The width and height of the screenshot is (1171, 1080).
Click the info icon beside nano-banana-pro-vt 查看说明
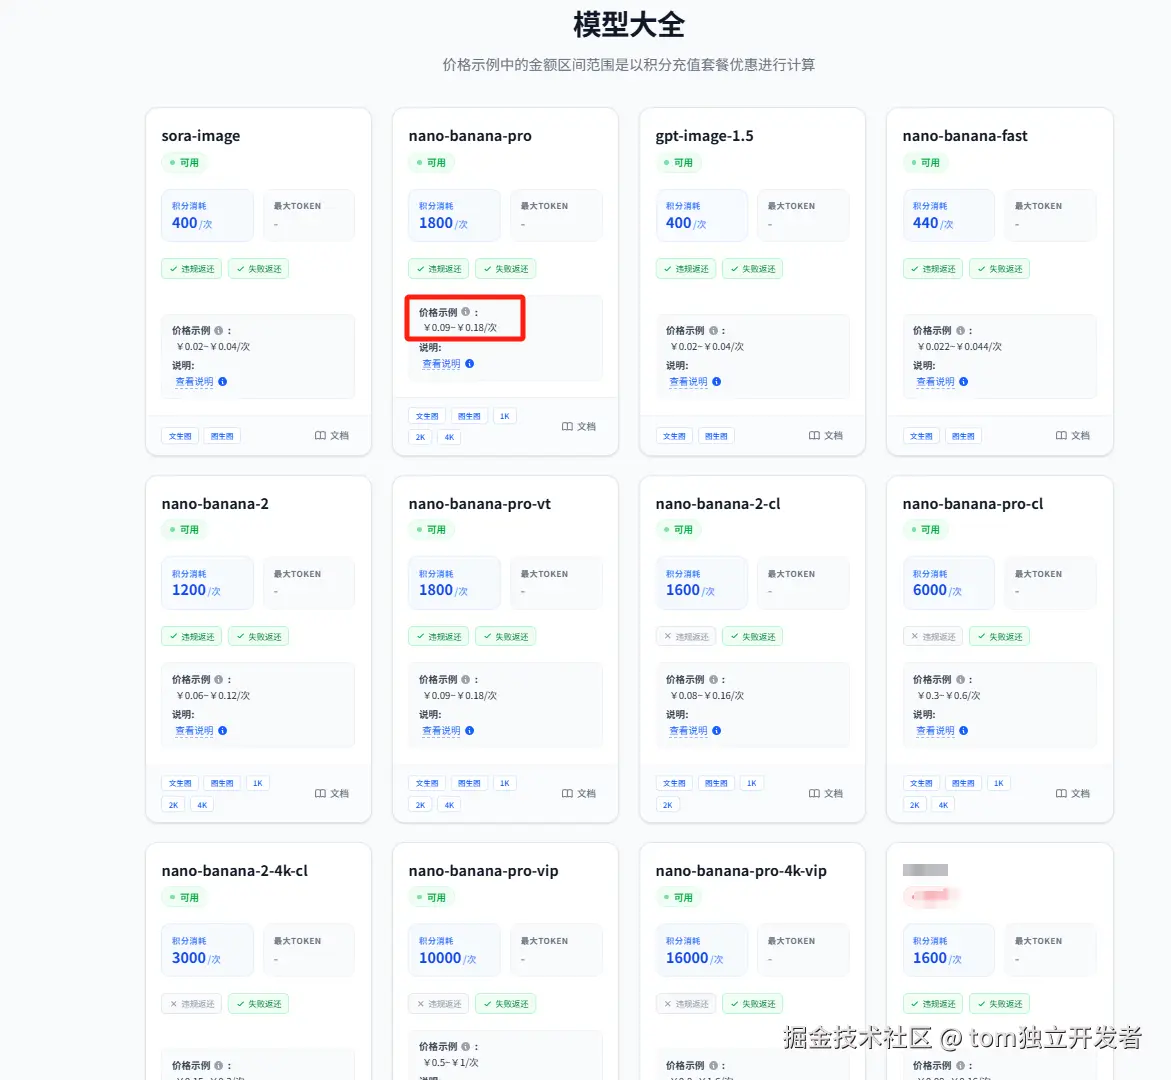tap(470, 730)
